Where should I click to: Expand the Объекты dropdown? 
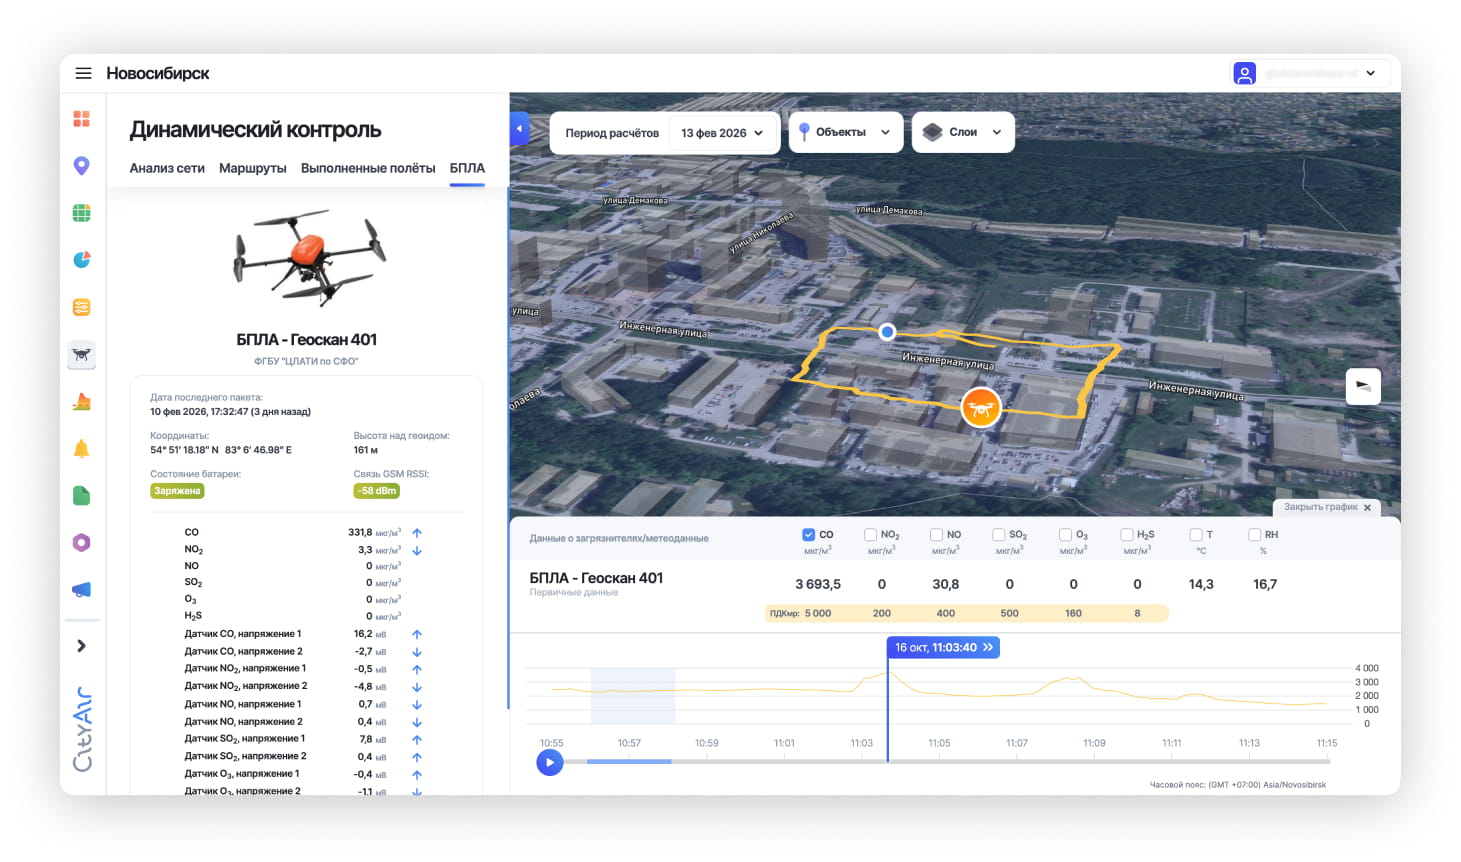(x=845, y=132)
